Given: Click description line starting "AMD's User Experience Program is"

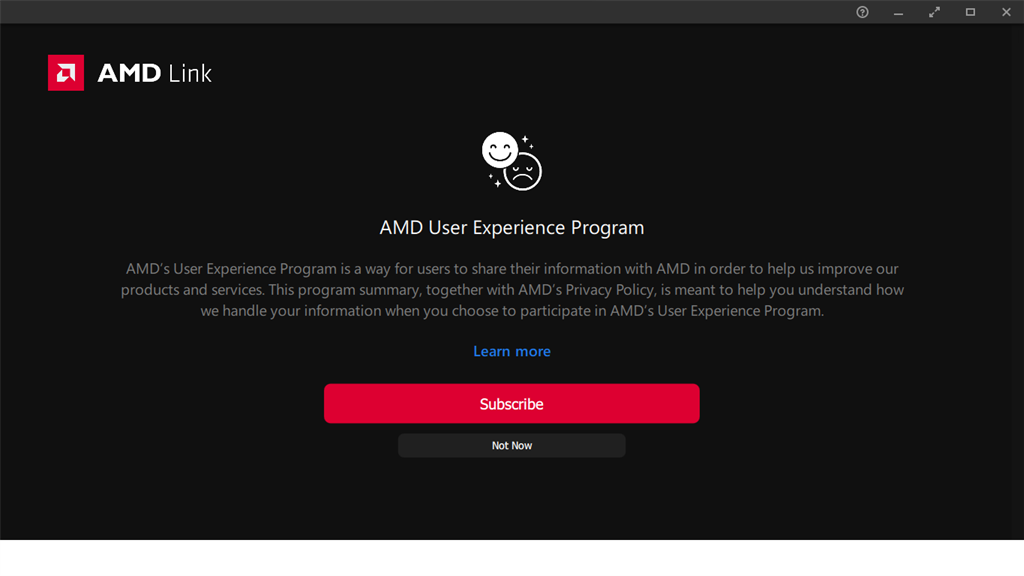Looking at the screenshot, I should (x=512, y=269).
